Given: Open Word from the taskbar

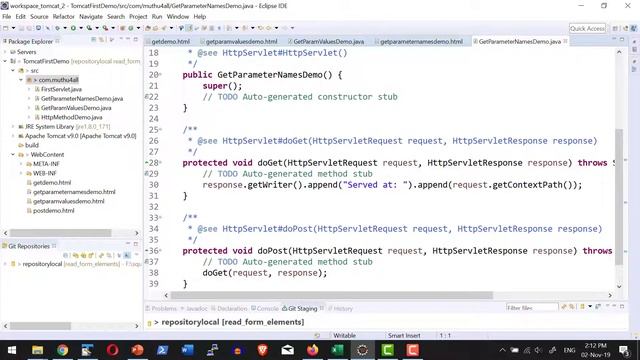Looking at the screenshot, I should click(x=187, y=350).
